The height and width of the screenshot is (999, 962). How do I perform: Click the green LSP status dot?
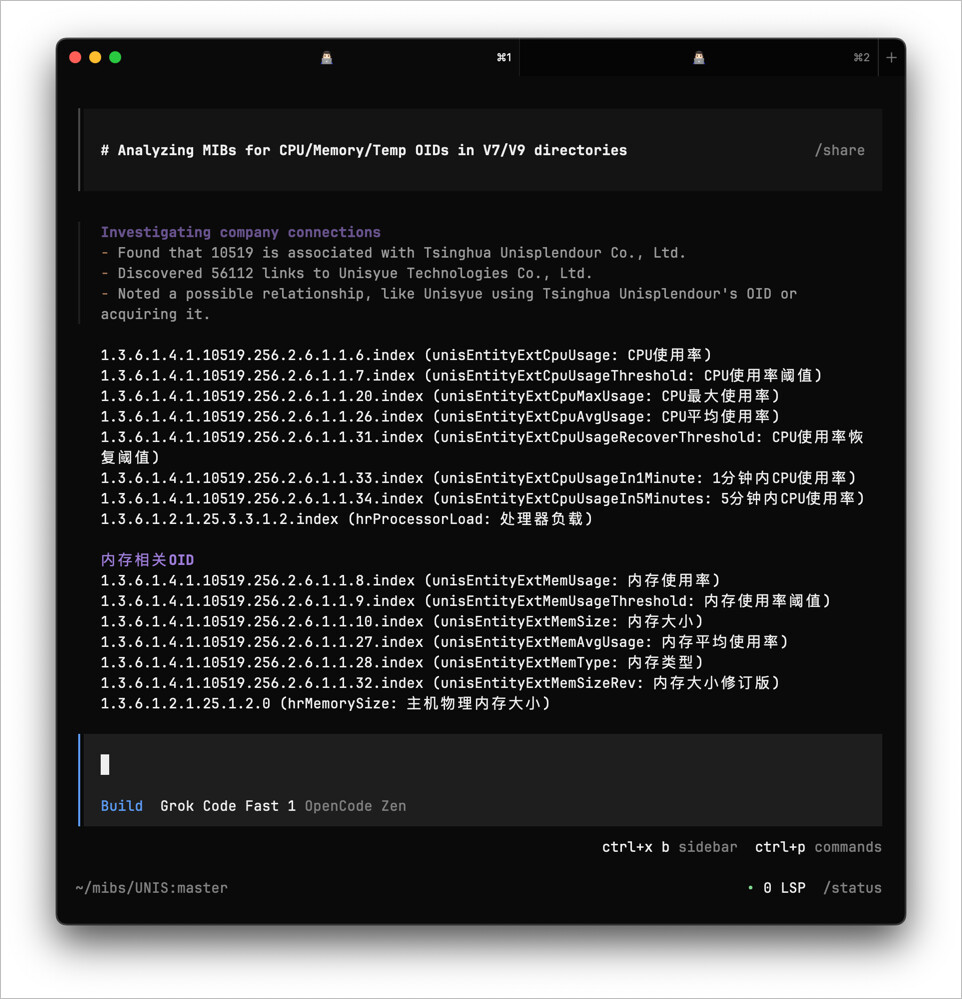click(x=750, y=887)
